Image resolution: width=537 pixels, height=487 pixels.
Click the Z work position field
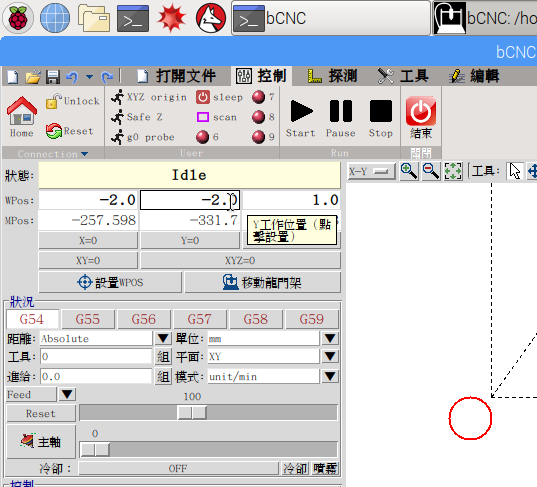[291, 200]
